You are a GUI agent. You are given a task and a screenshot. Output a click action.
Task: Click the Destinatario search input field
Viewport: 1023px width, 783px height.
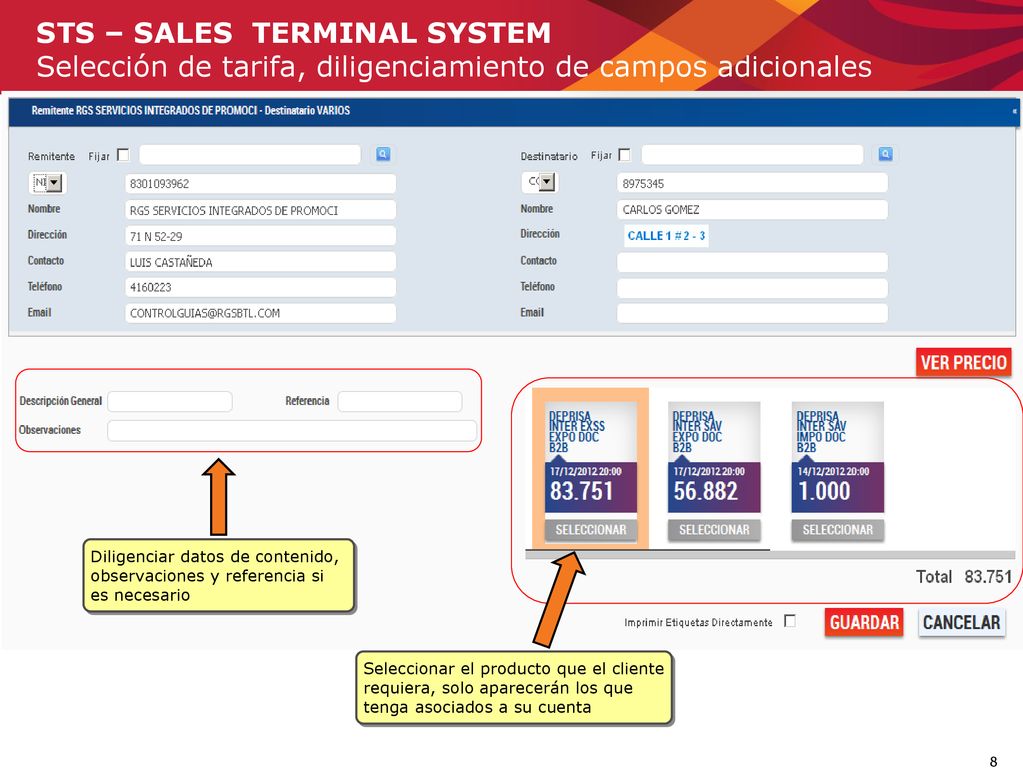752,155
